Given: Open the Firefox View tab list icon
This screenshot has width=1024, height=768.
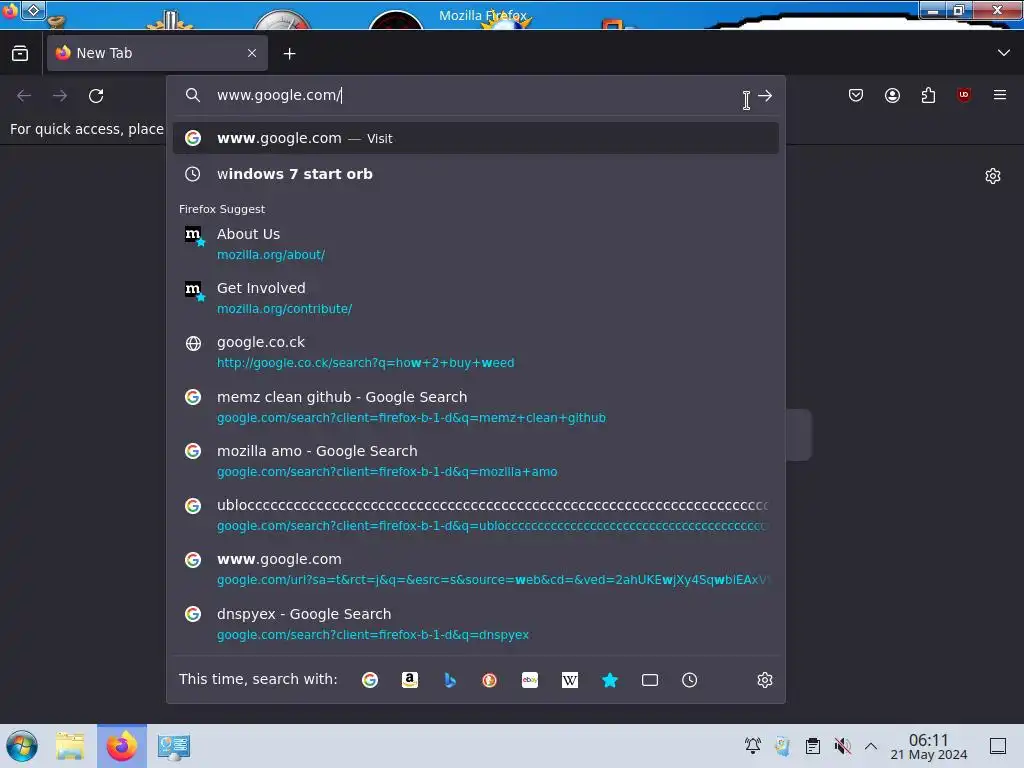Looking at the screenshot, I should [20, 54].
